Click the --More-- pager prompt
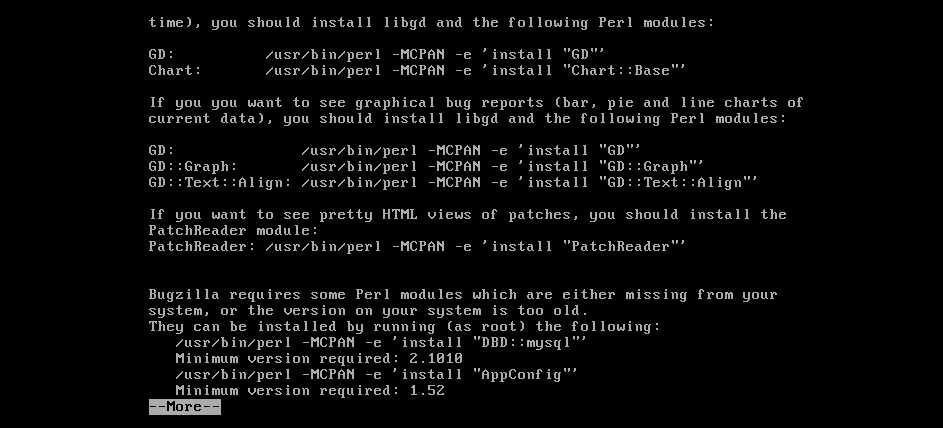The width and height of the screenshot is (943, 428). [184, 407]
